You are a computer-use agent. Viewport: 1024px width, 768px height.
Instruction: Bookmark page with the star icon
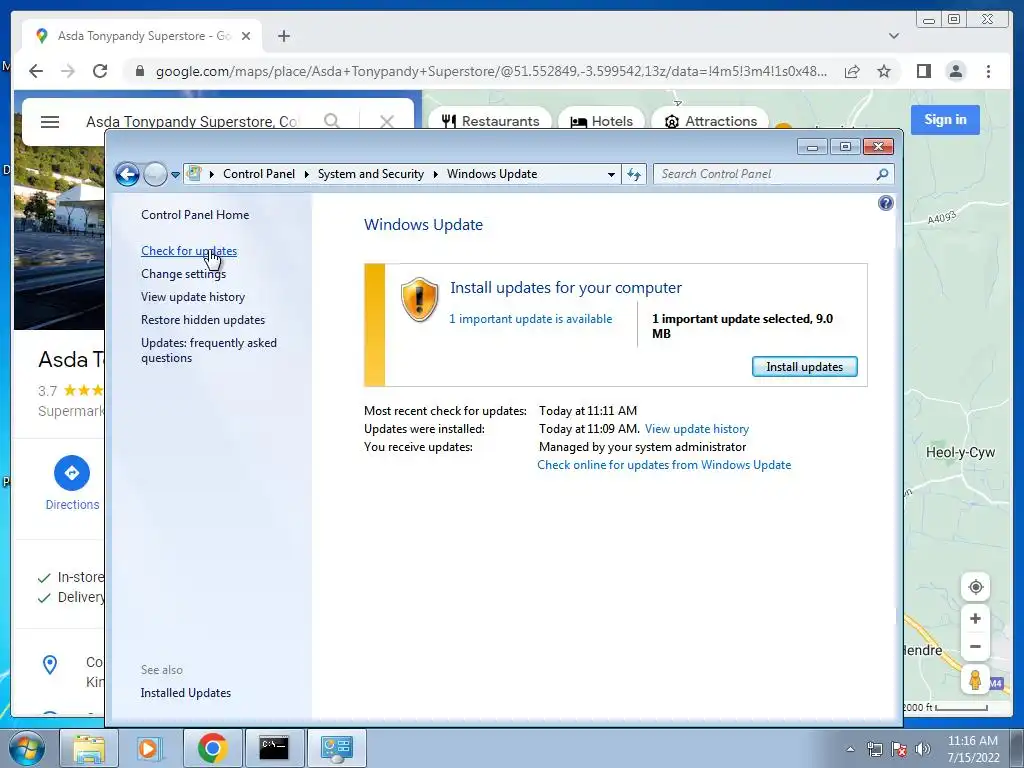884,71
